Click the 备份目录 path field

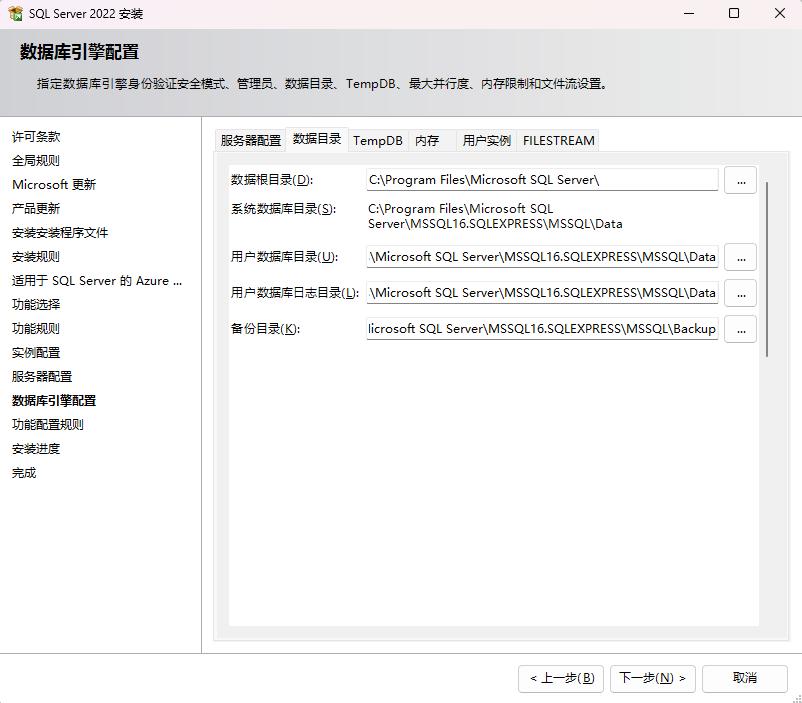click(x=541, y=329)
